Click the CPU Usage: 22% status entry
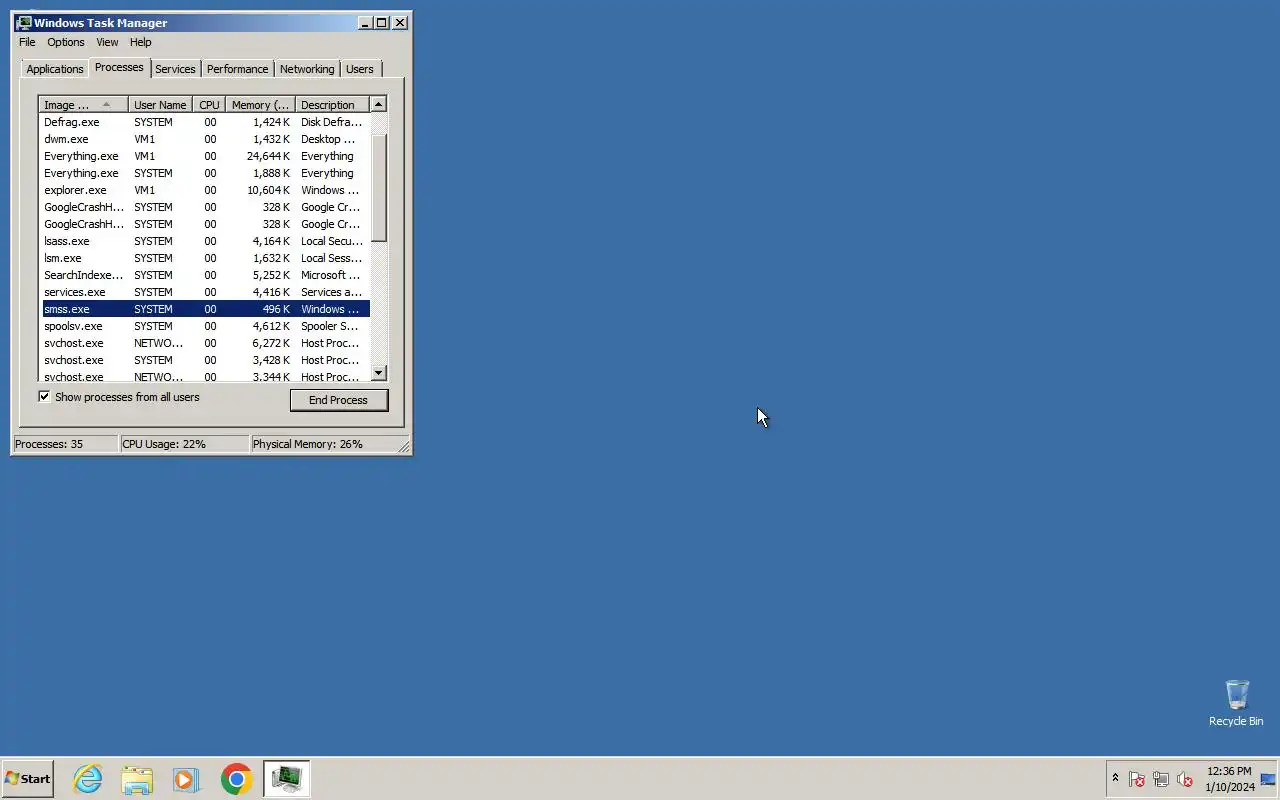 point(184,444)
